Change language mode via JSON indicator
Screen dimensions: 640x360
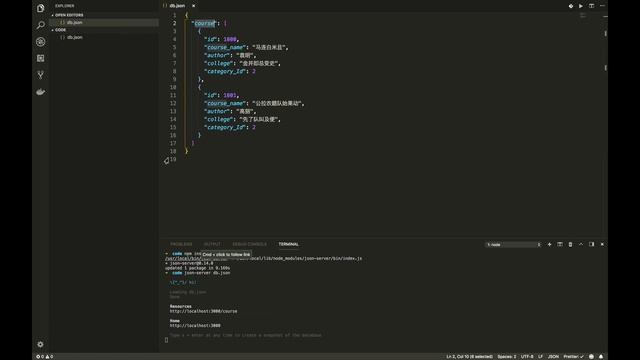(x=553, y=357)
